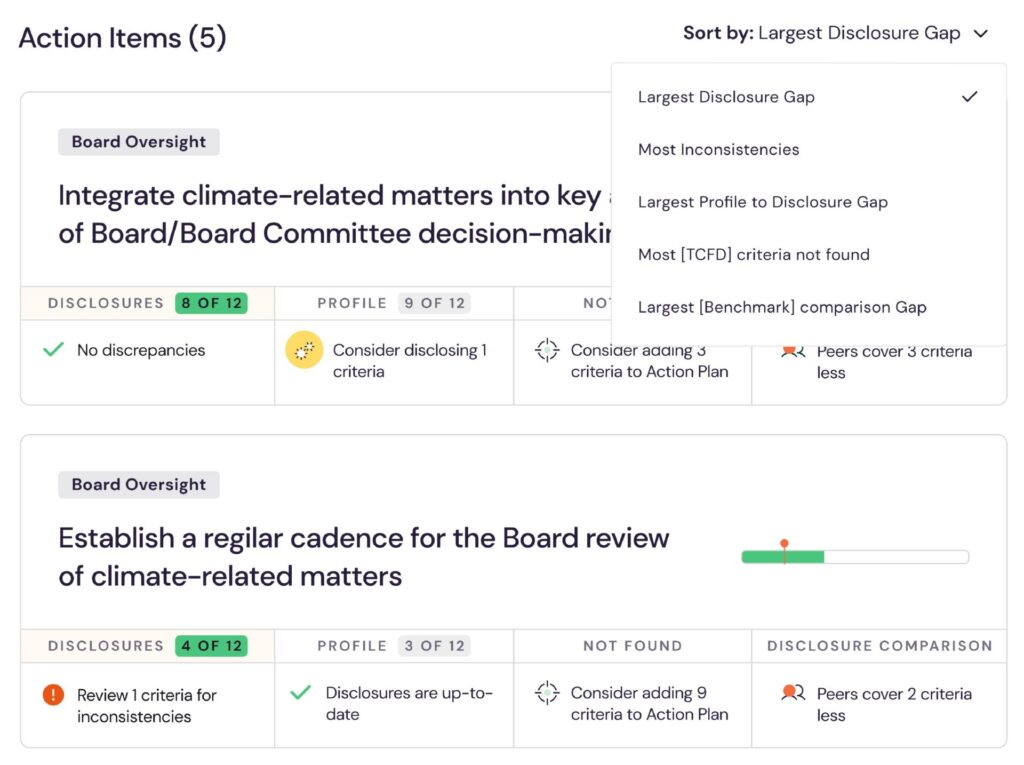Click the peers icon beside "Peers cover 2 criteria less"

[x=791, y=693]
